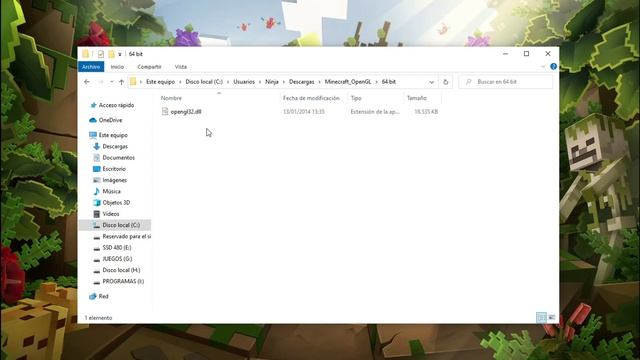This screenshot has width=640, height=360.
Task: Navigate to Ninja folder breadcrumb
Action: (x=271, y=82)
